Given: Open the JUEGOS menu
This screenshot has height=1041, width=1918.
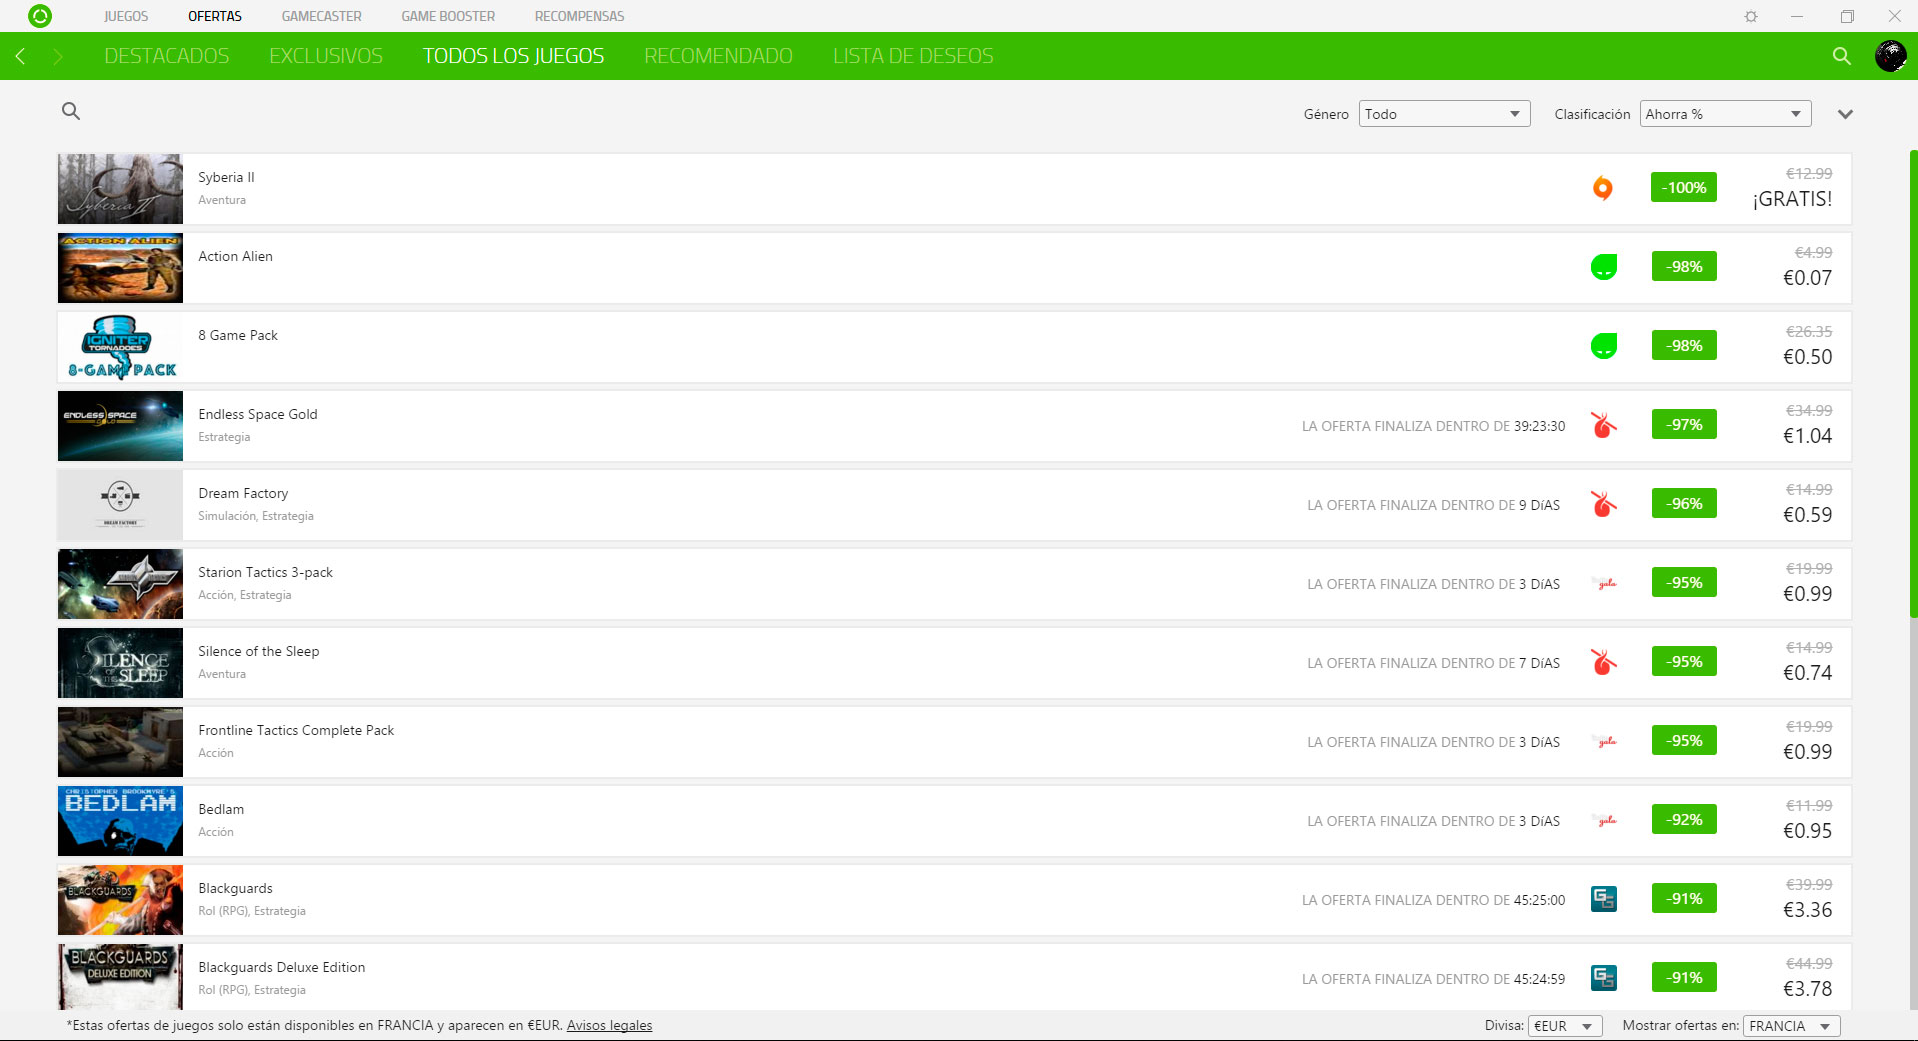Looking at the screenshot, I should point(126,16).
